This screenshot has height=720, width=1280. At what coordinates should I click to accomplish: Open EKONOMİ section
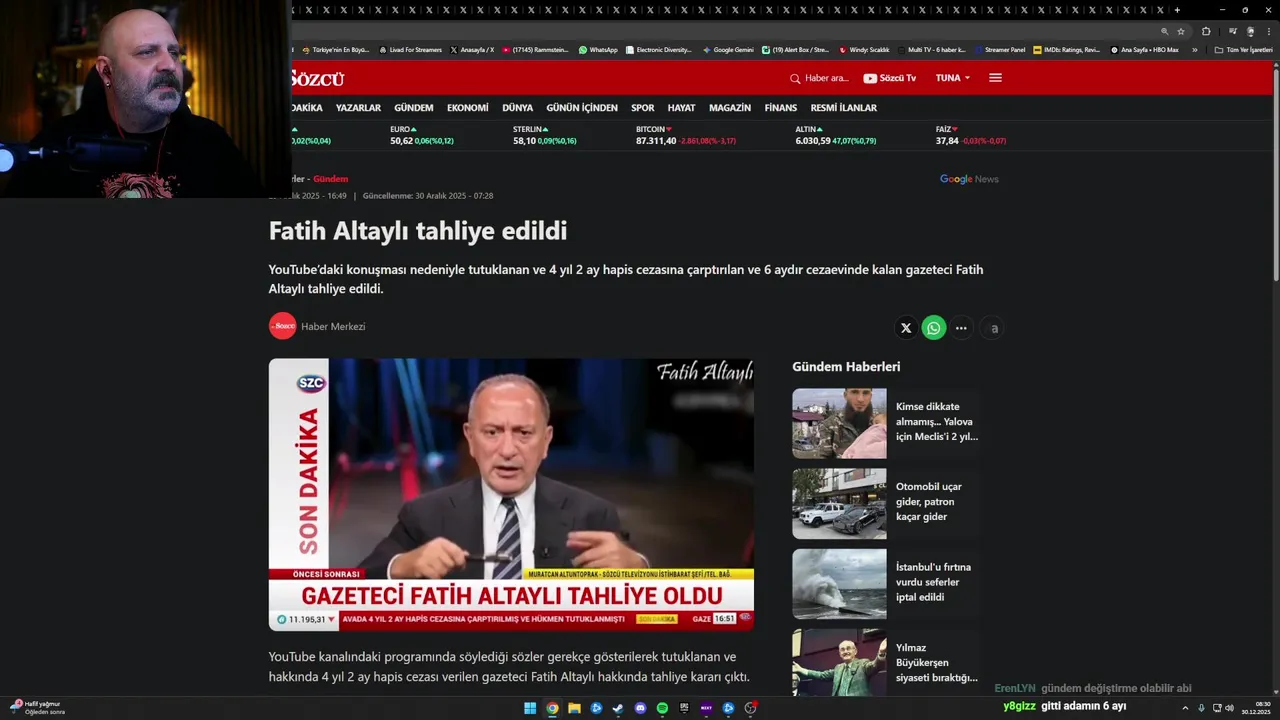[468, 108]
